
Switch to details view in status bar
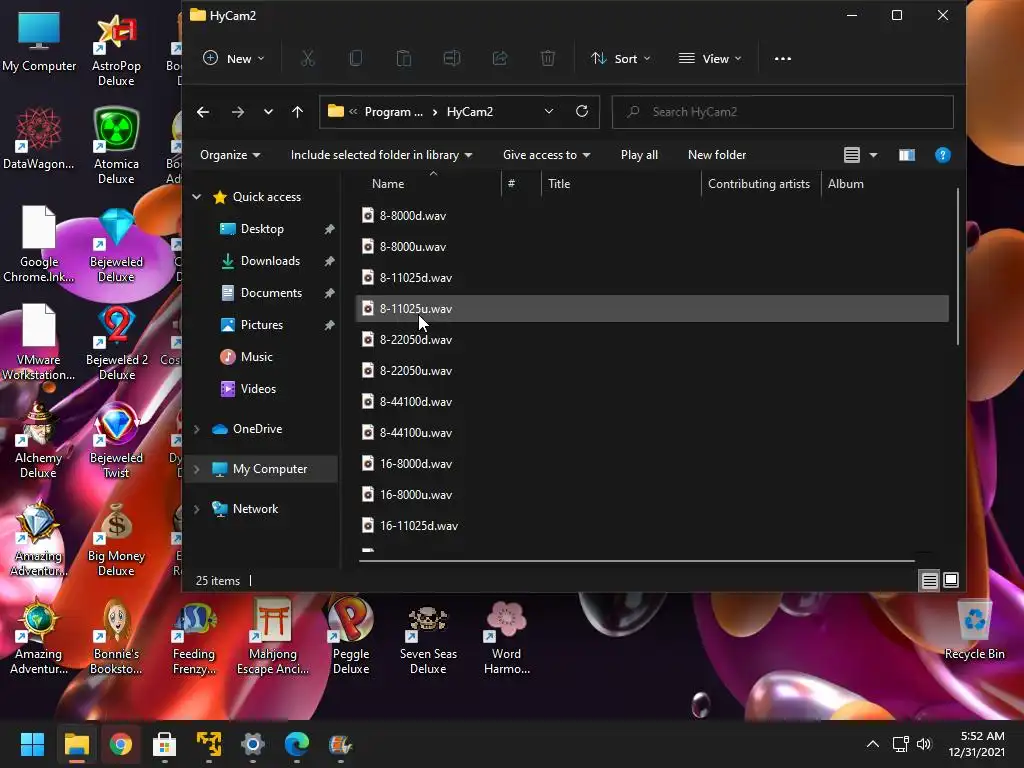point(929,581)
